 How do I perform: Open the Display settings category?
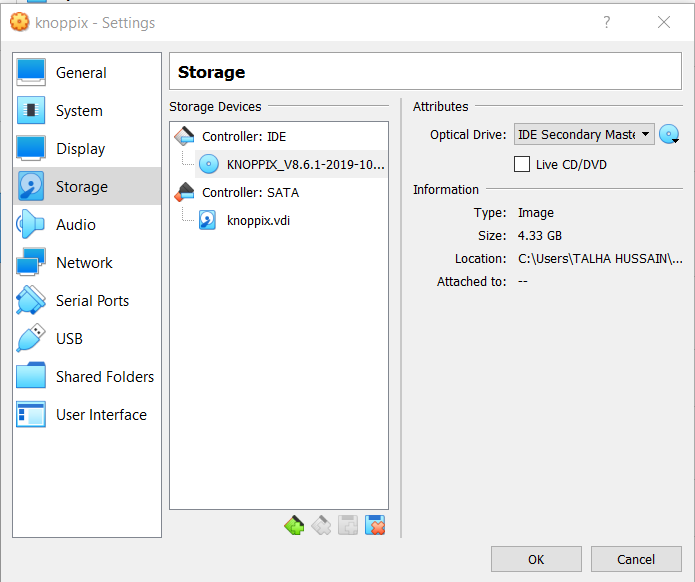pyautogui.click(x=80, y=149)
